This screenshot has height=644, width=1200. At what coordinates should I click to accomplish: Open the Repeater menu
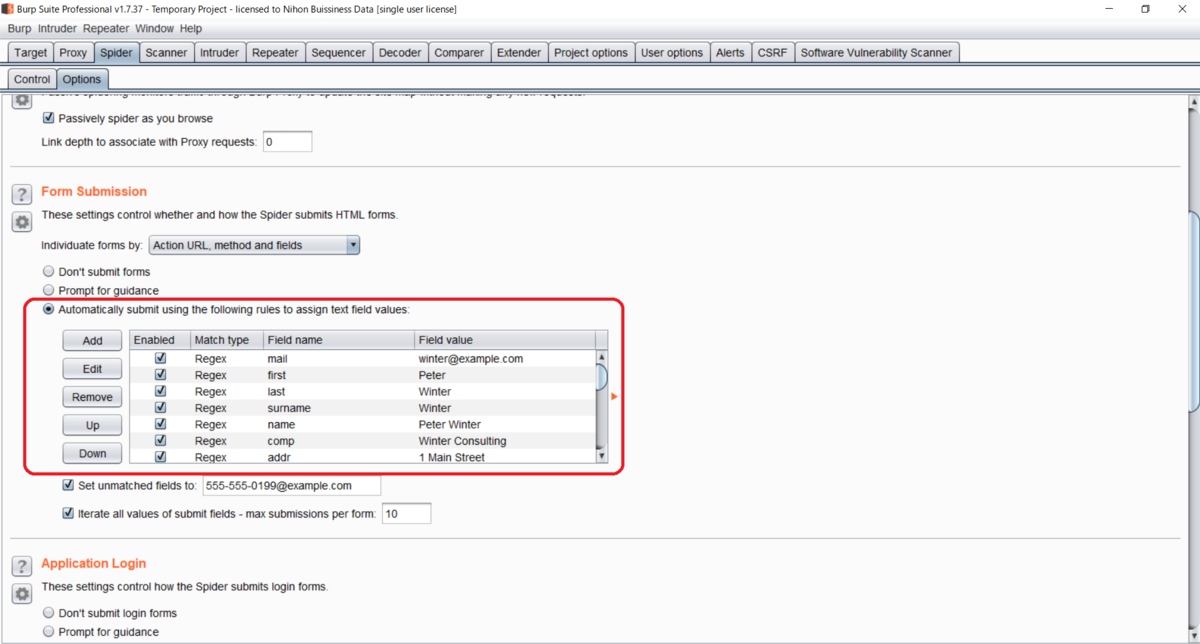106,29
